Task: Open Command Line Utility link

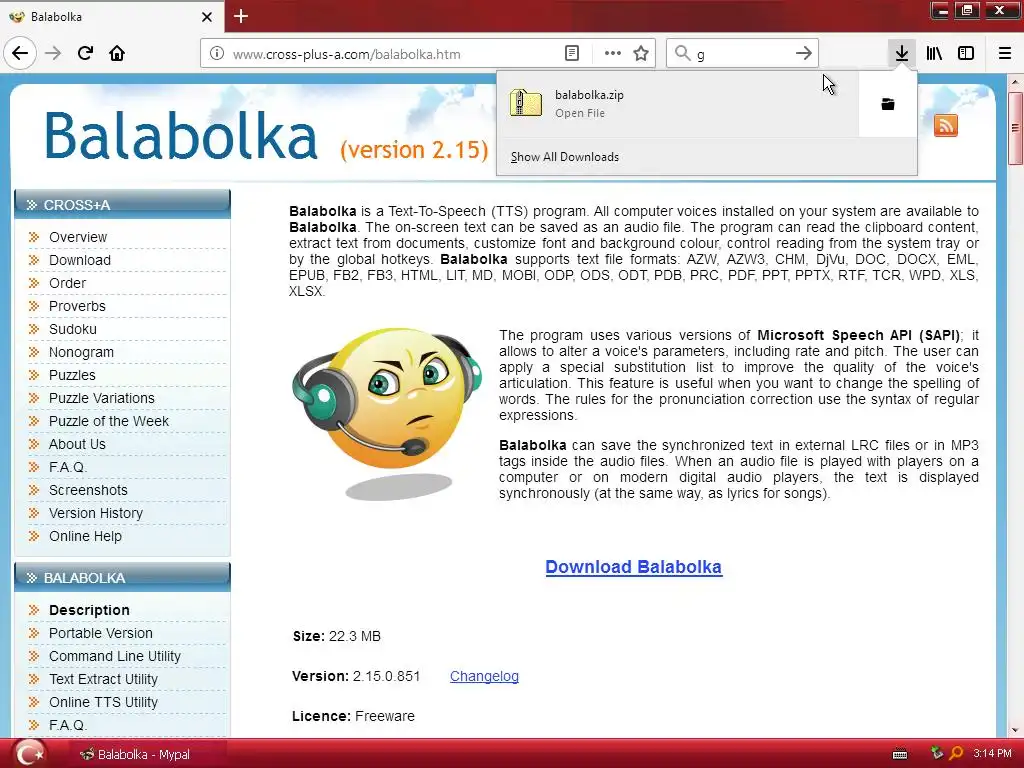Action: tap(114, 656)
